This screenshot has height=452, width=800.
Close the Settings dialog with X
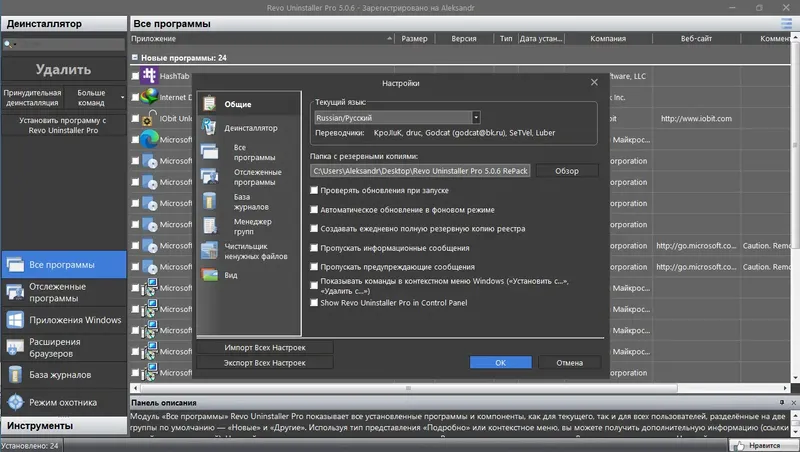coord(594,82)
